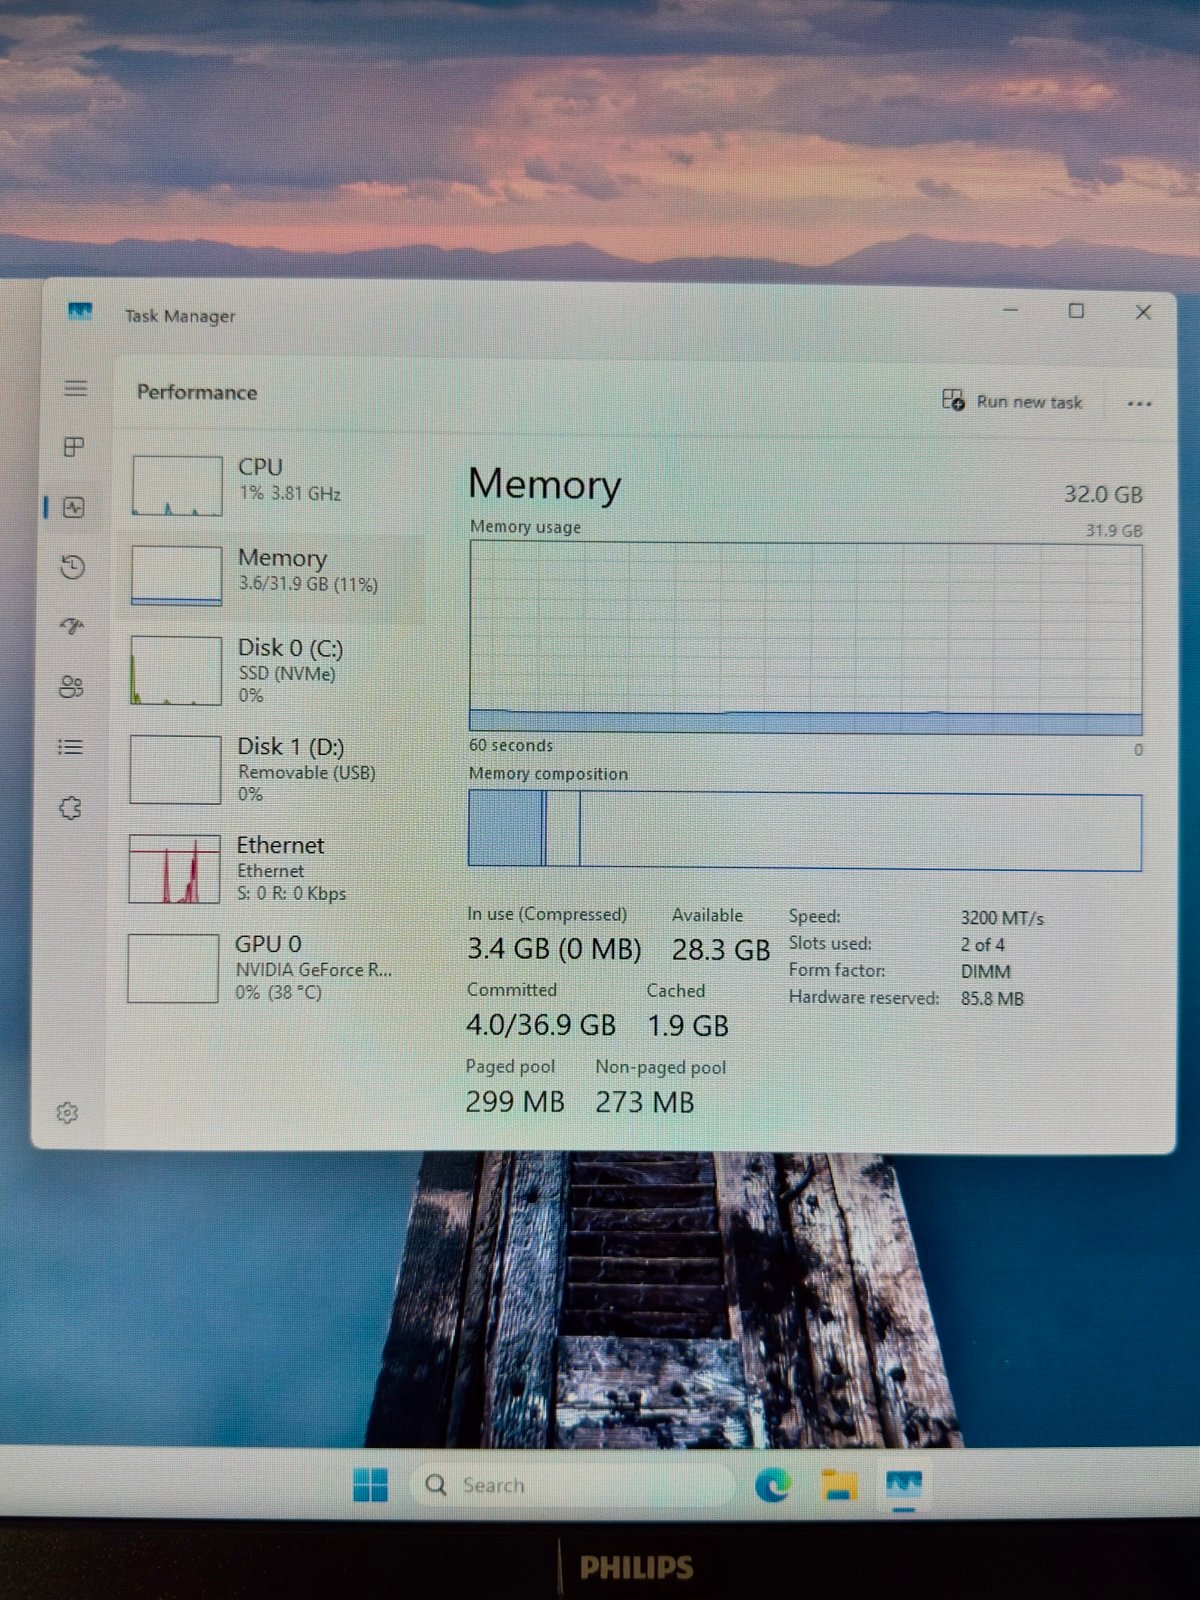Viewport: 1200px width, 1600px height.
Task: Open the Details page icon
Action: point(70,747)
